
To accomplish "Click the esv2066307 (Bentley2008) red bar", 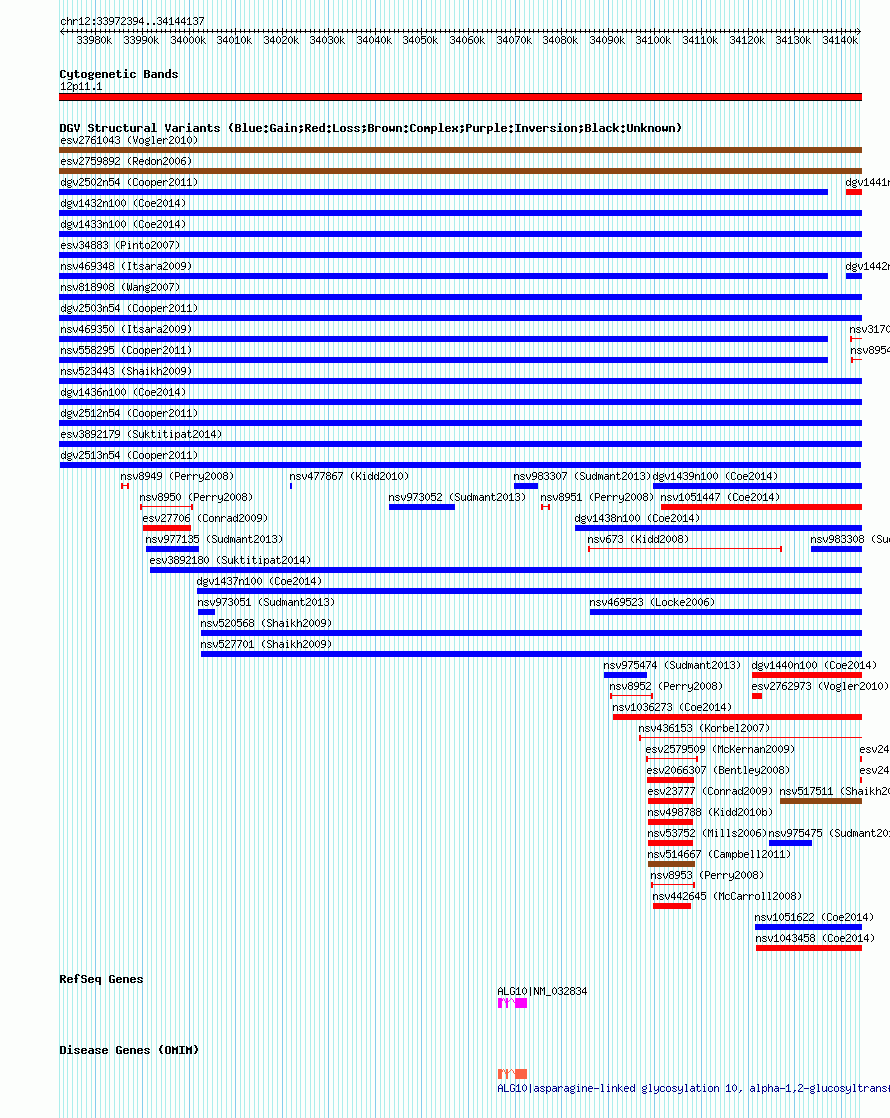I will click(x=670, y=780).
